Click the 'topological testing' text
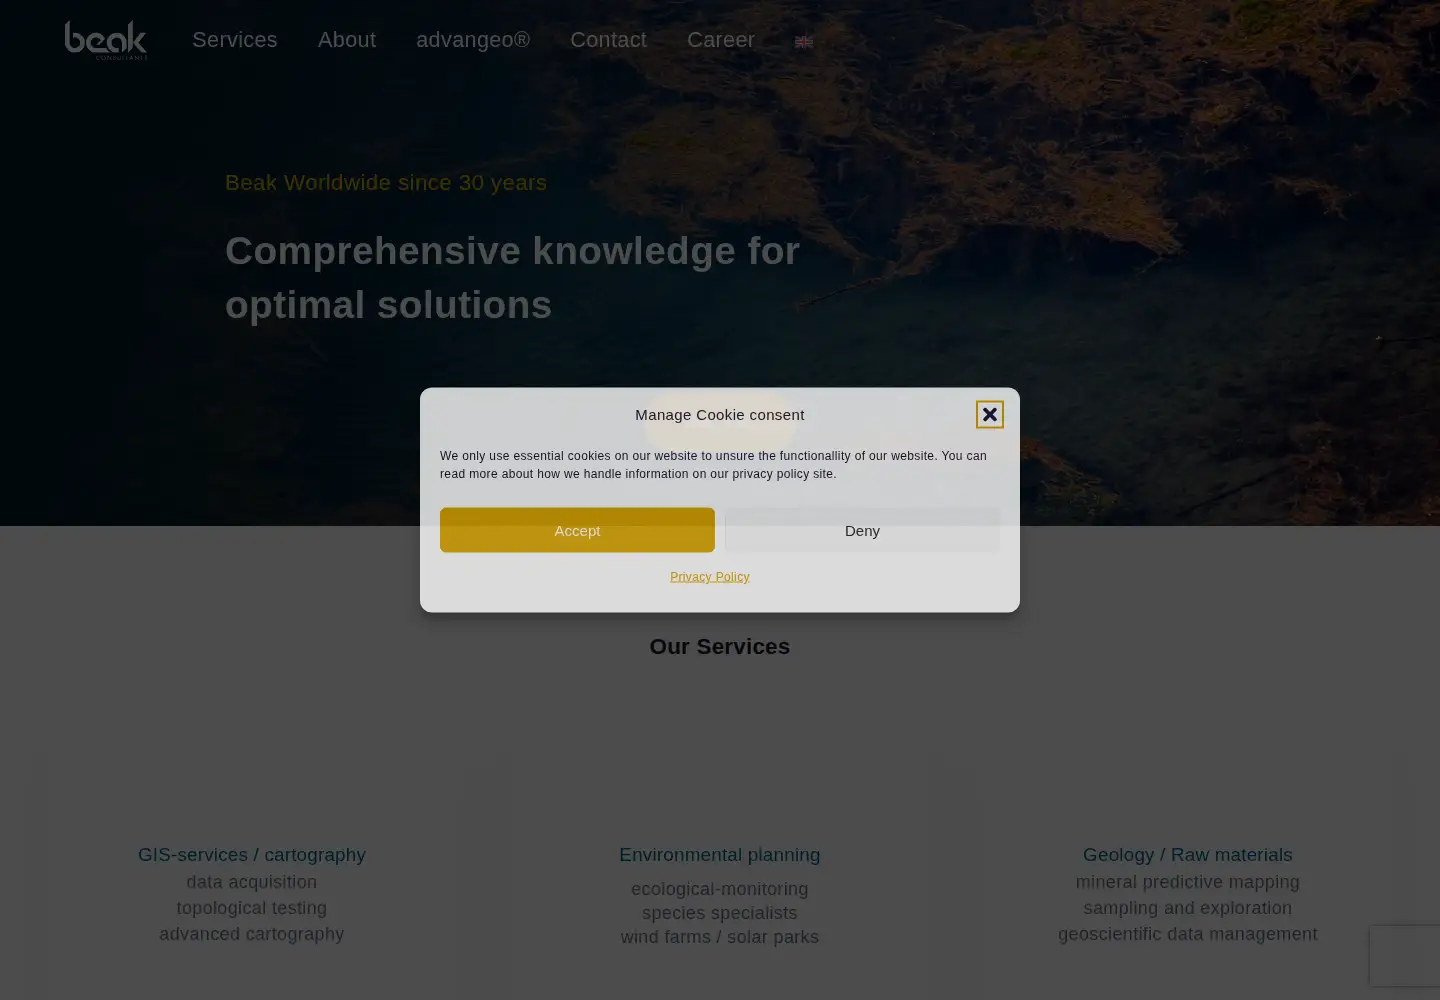 [x=252, y=908]
